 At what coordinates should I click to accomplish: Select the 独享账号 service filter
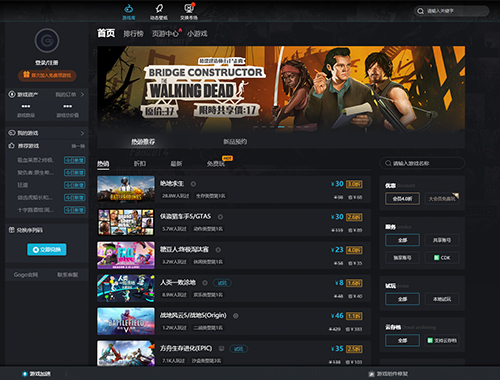coord(402,258)
